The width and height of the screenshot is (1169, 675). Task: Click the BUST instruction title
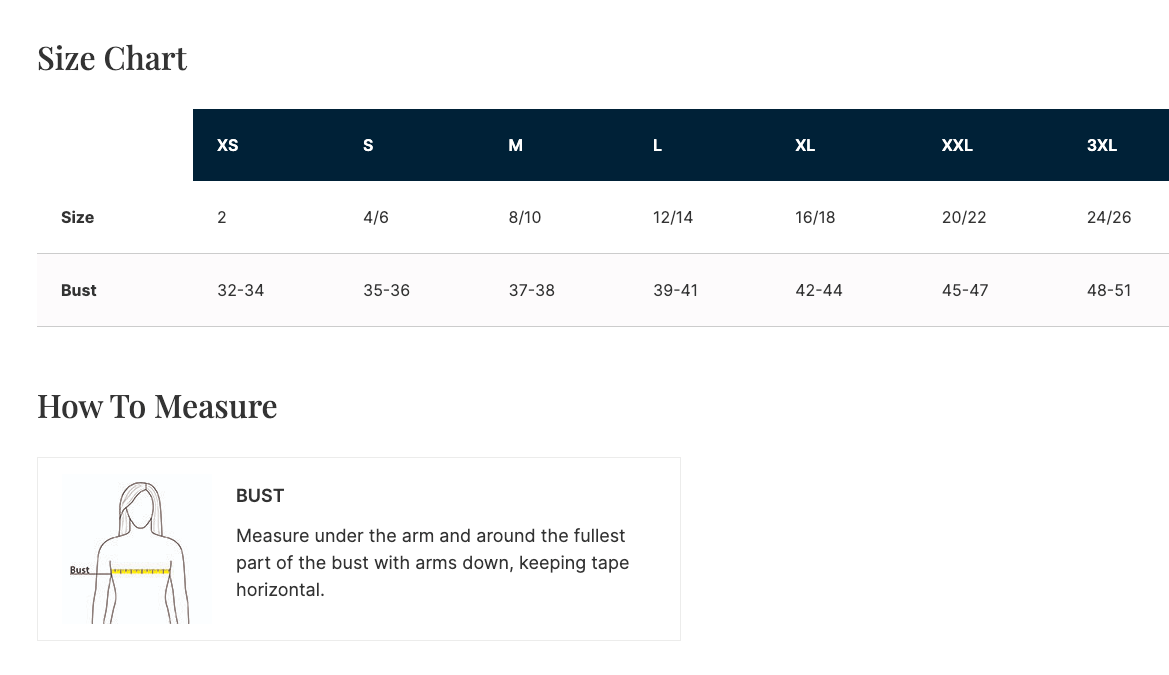pos(260,496)
